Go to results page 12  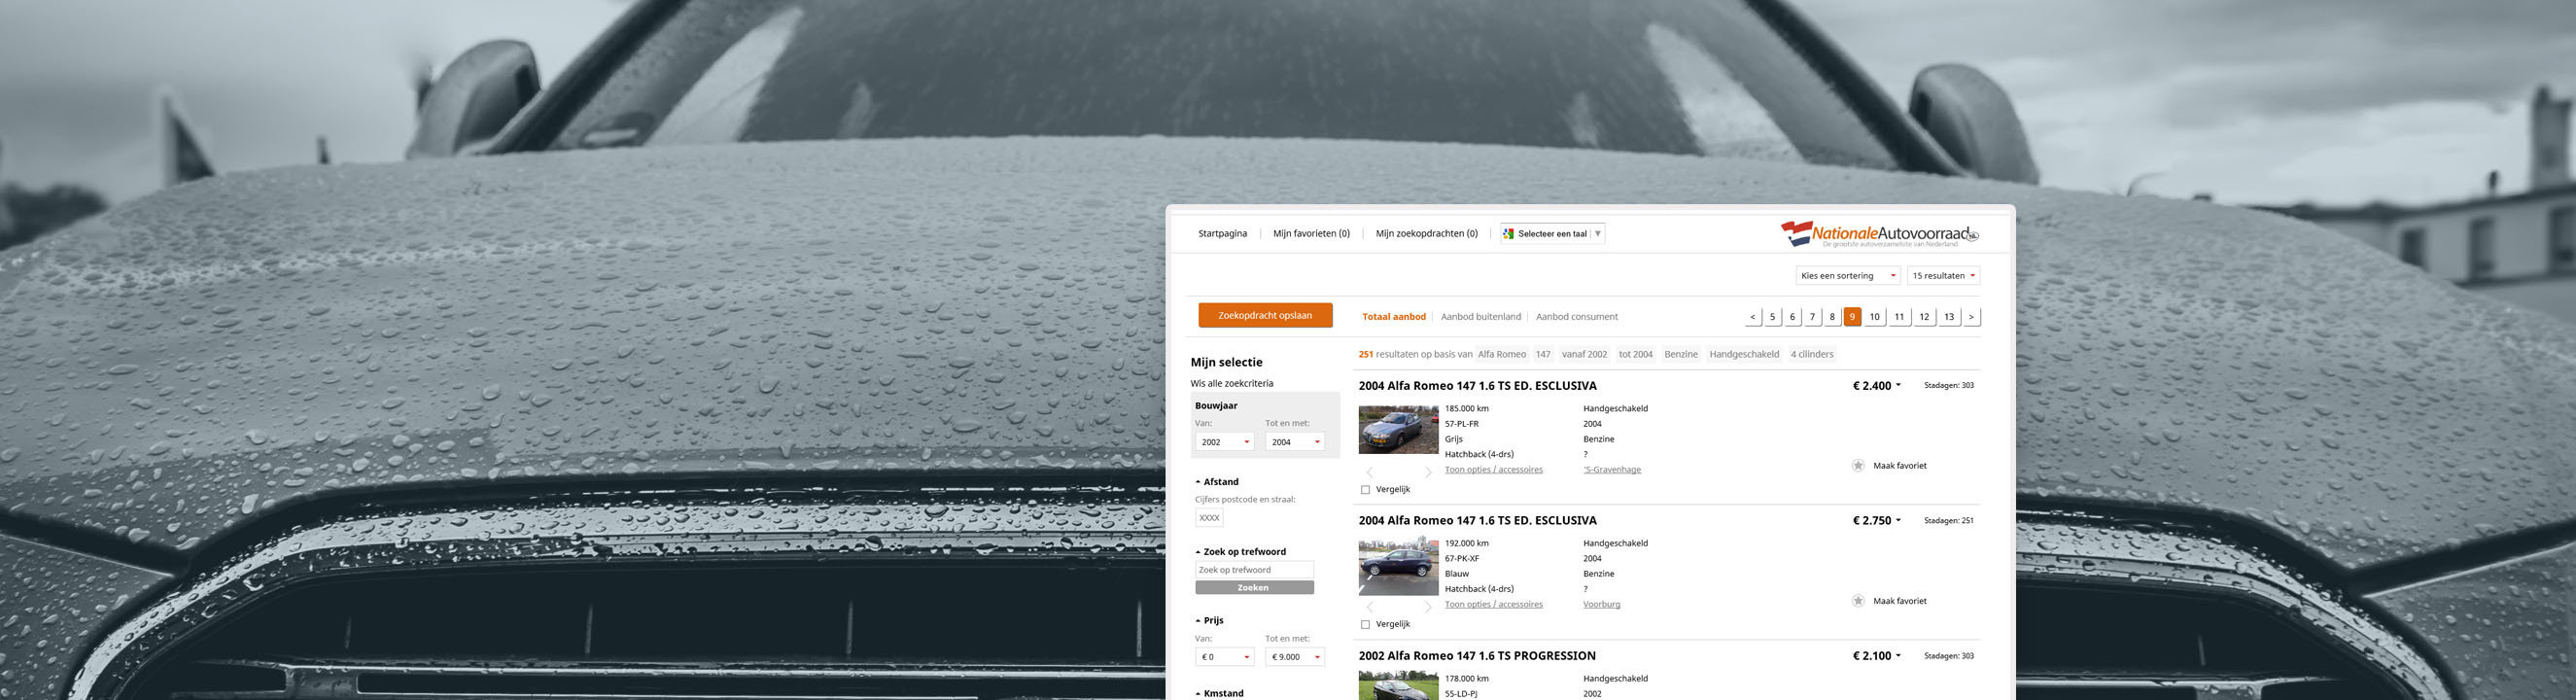click(1924, 317)
